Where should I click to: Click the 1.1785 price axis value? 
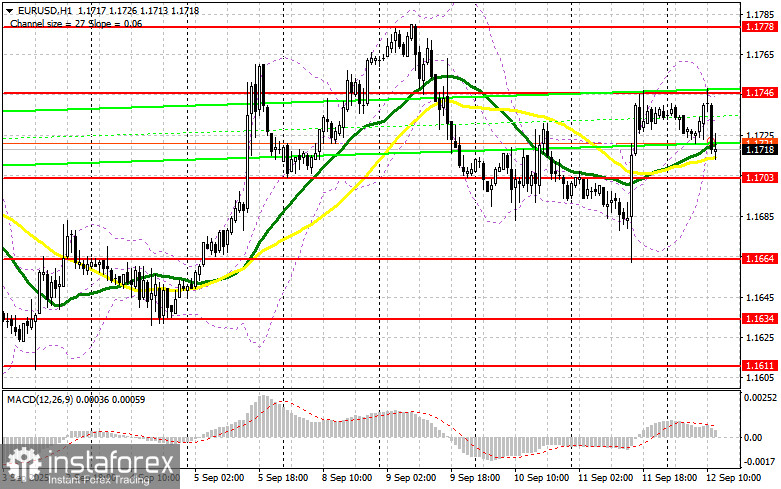tap(760, 14)
